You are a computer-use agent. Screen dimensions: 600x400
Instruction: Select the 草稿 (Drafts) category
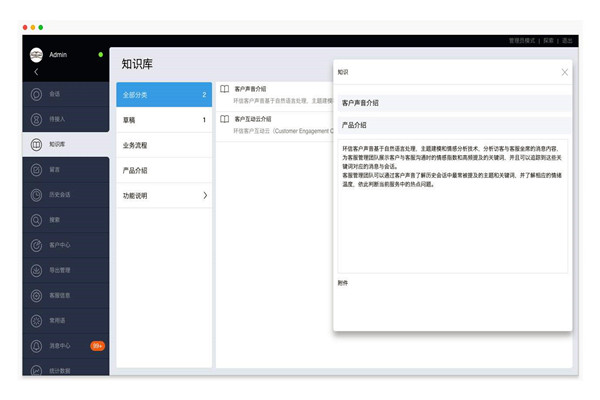click(164, 120)
